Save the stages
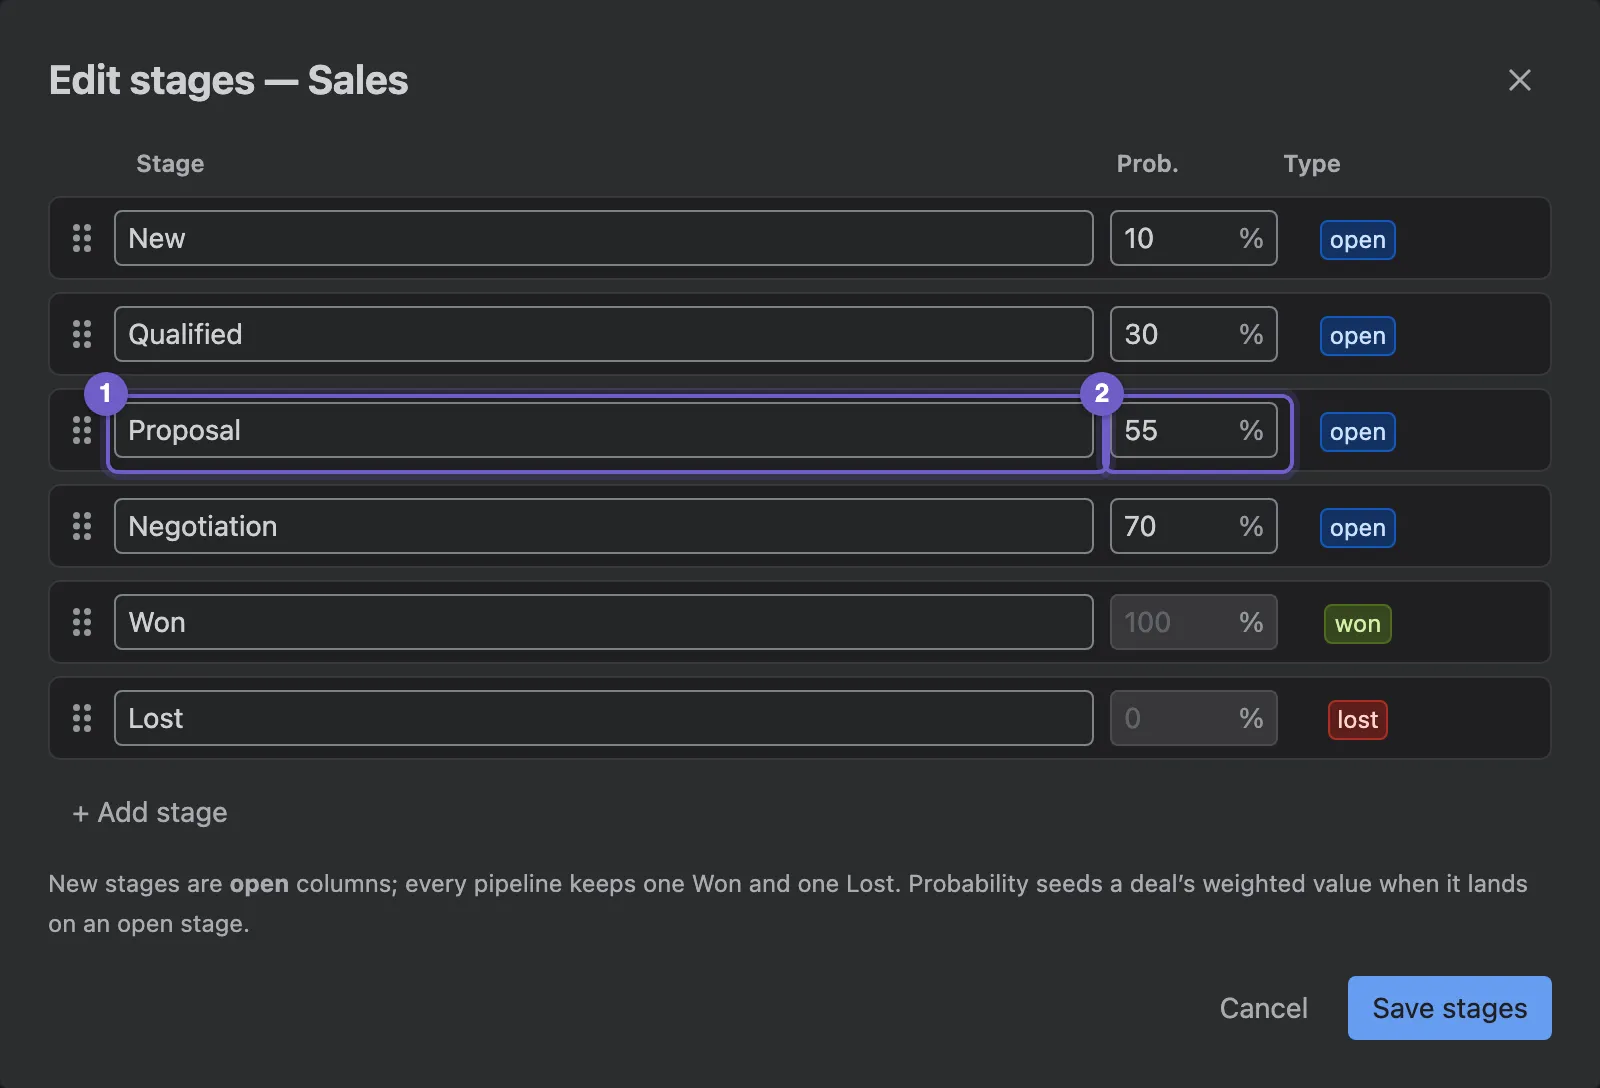The image size is (1600, 1088). [x=1449, y=1008]
